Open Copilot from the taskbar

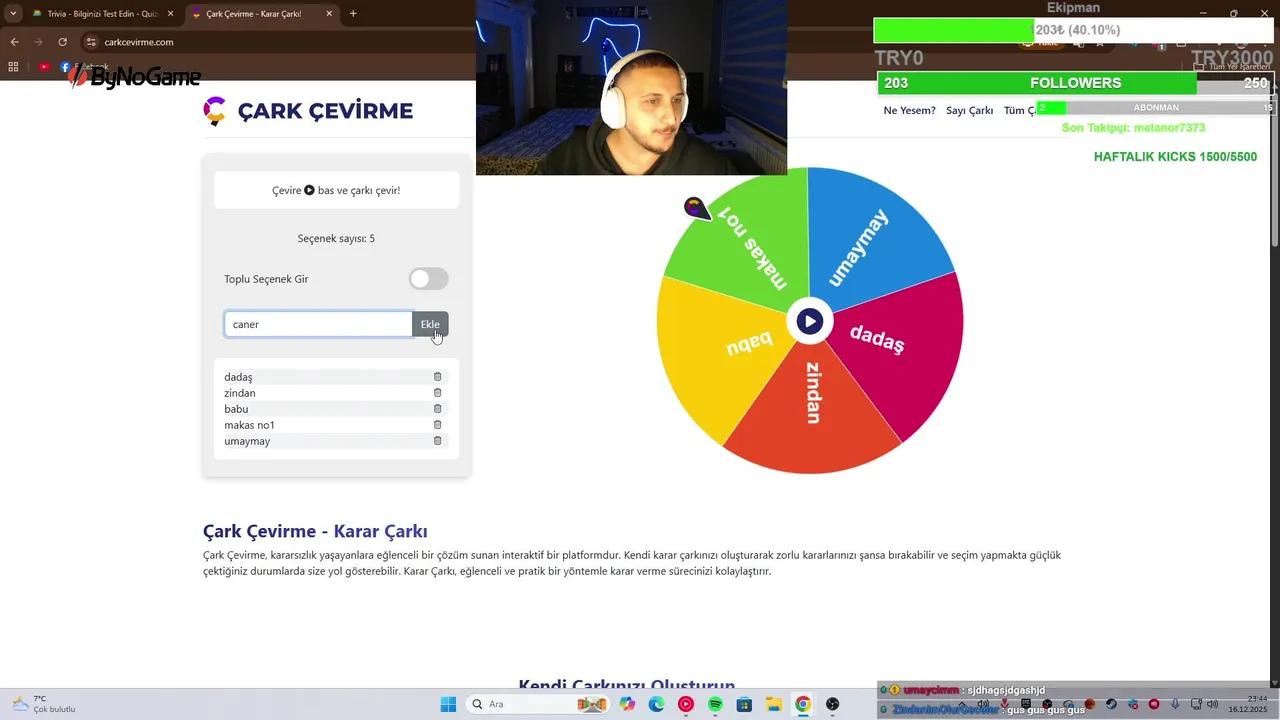(x=627, y=704)
